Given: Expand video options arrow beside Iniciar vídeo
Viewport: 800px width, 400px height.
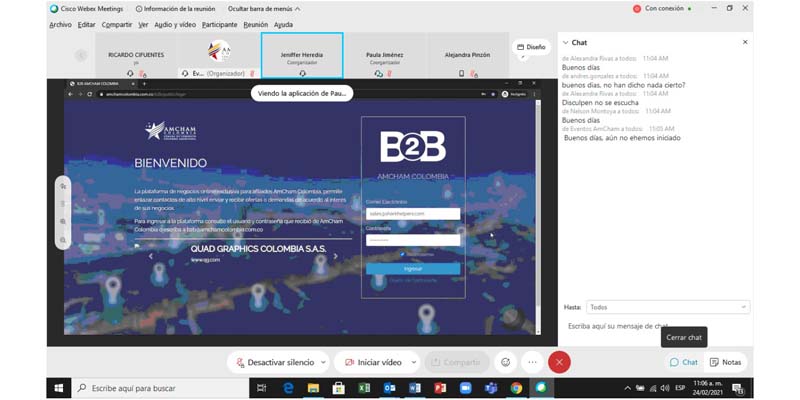Looking at the screenshot, I should pyautogui.click(x=414, y=362).
